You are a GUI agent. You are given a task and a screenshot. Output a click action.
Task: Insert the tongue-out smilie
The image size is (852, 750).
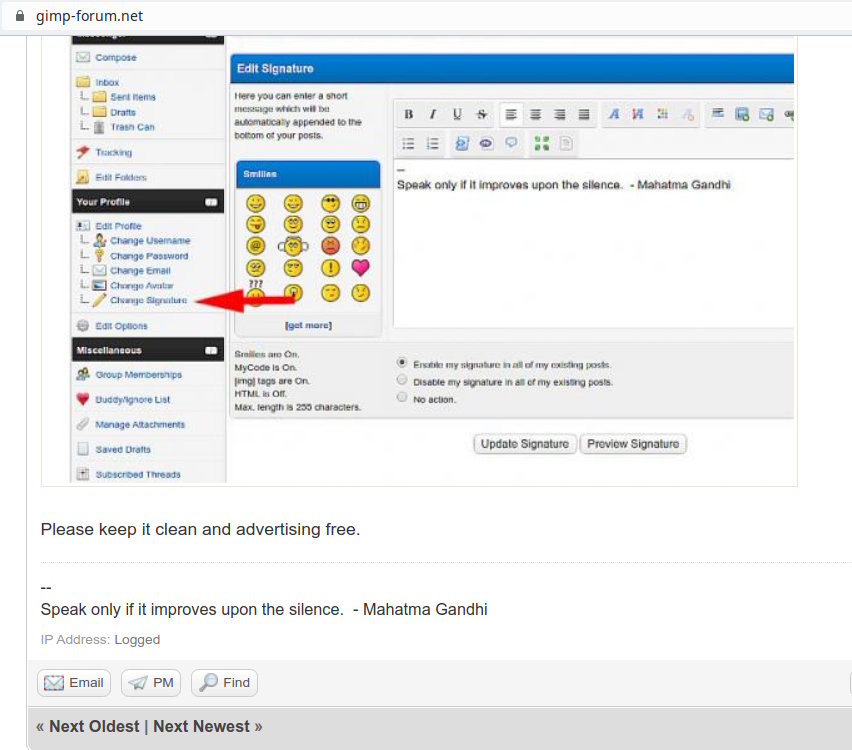[255, 224]
